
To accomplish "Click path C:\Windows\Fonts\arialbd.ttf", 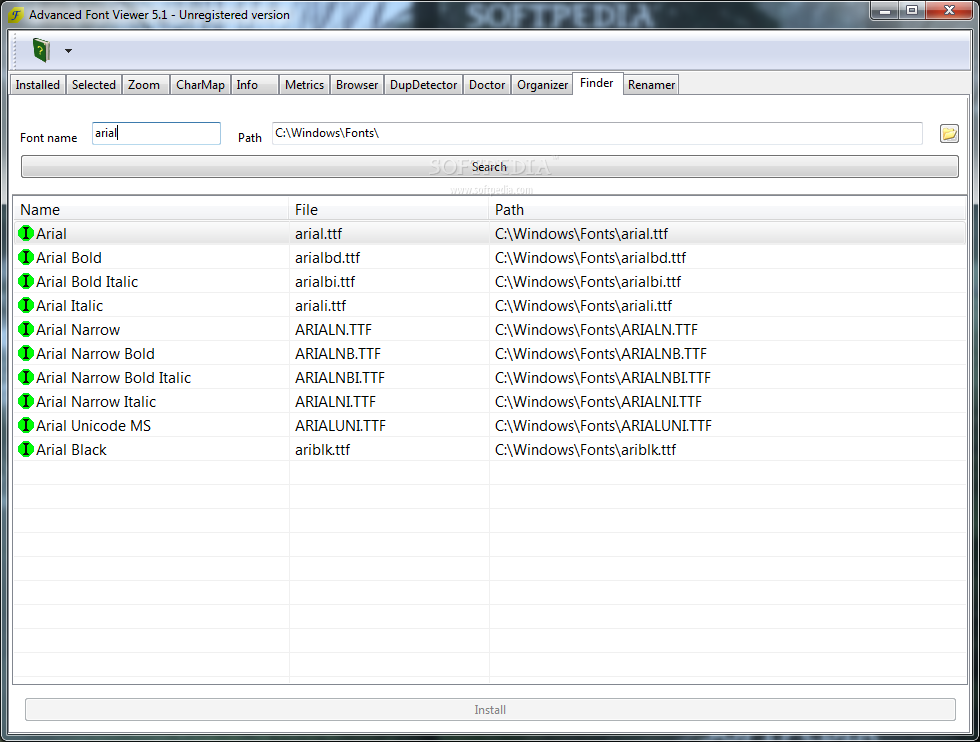I will click(x=591, y=258).
